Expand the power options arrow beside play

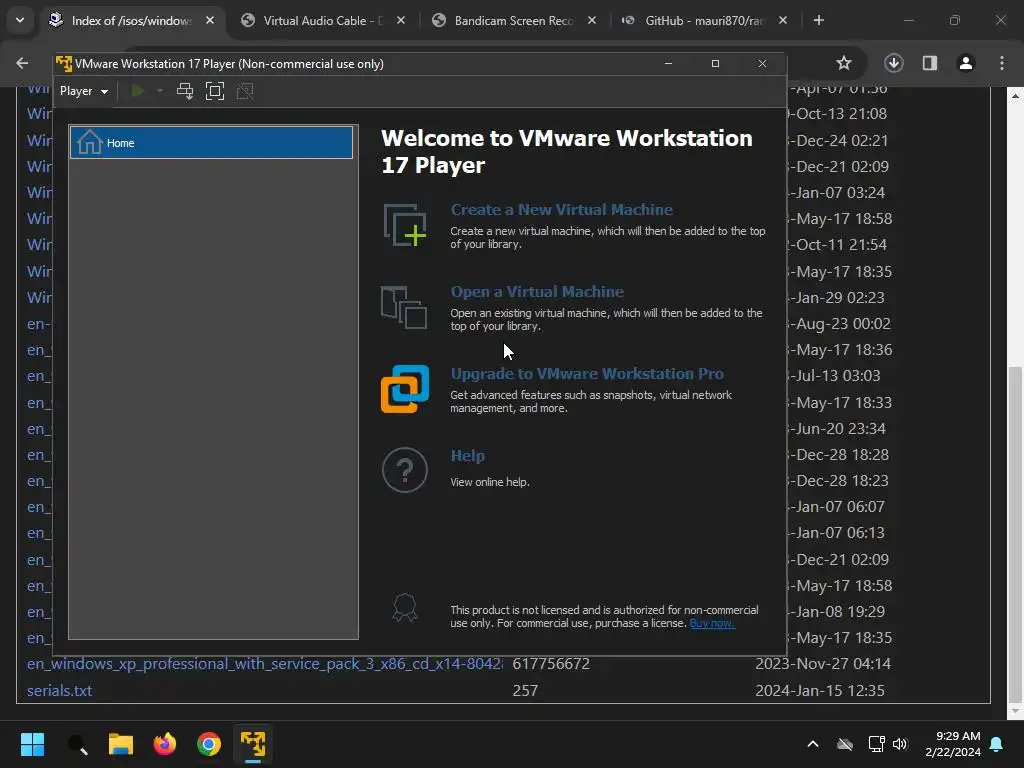coord(159,91)
